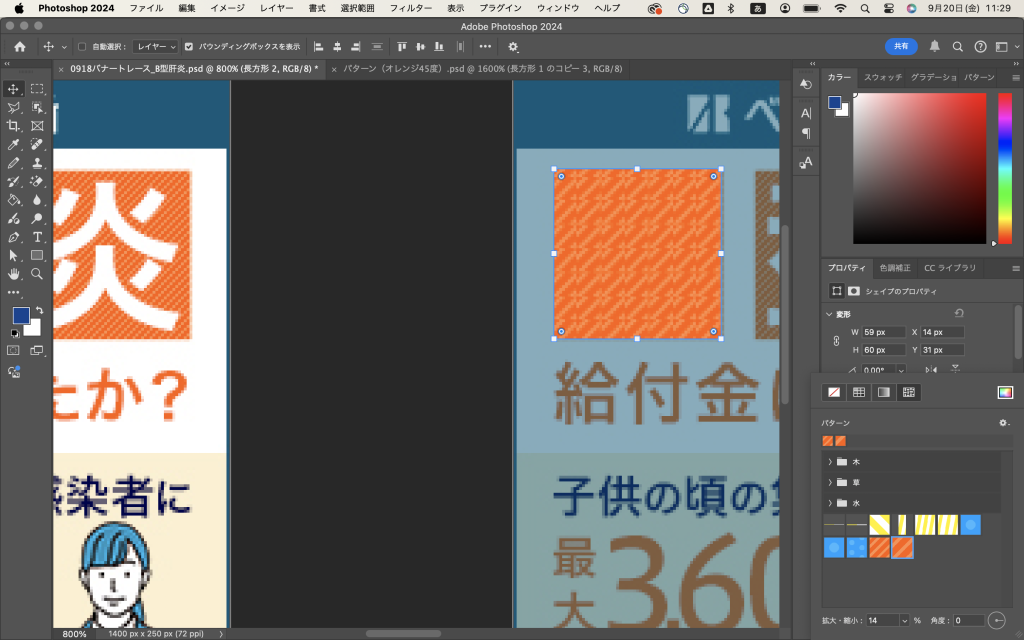The width and height of the screenshot is (1024, 640).
Task: Select the Crop tool in the toolbar
Action: coord(14,126)
